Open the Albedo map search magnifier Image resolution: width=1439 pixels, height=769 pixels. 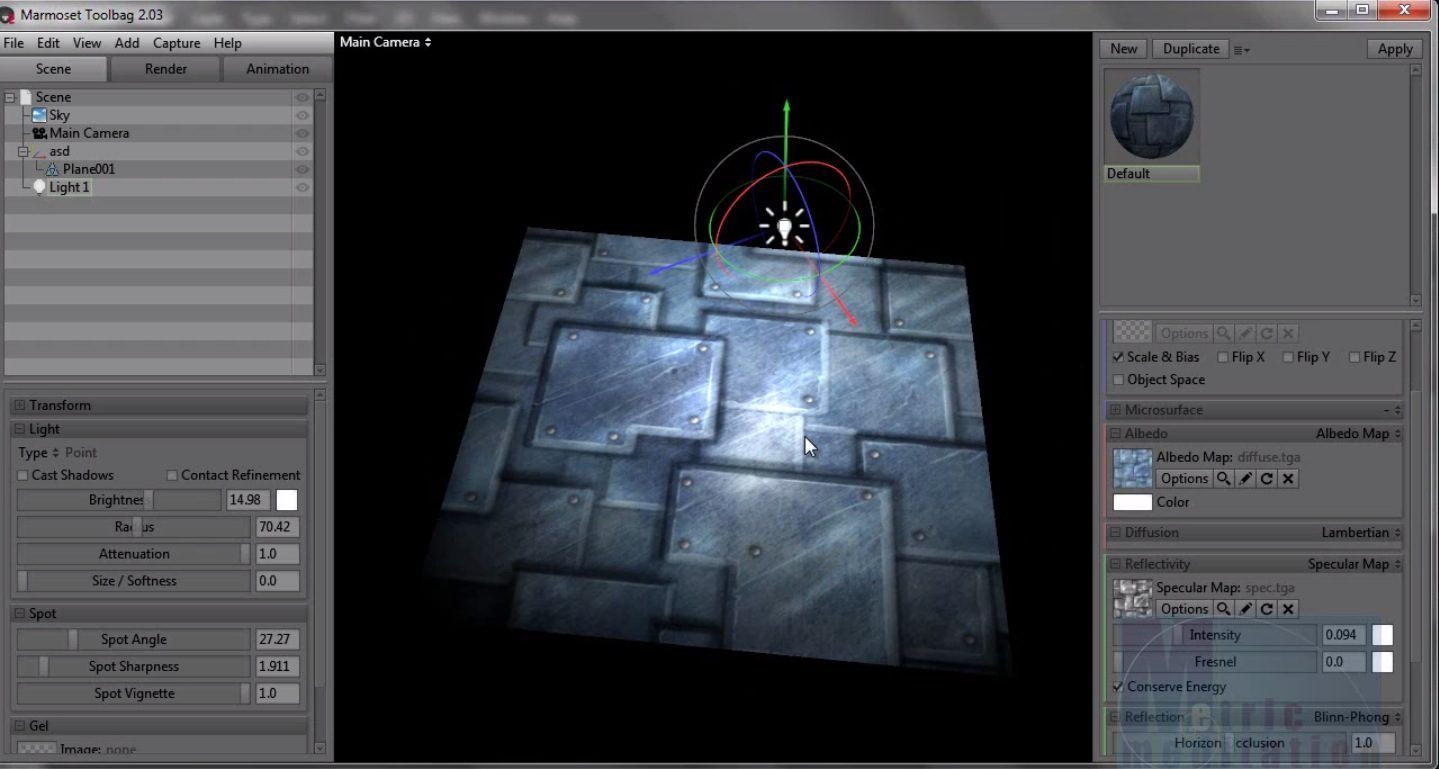[x=1224, y=478]
